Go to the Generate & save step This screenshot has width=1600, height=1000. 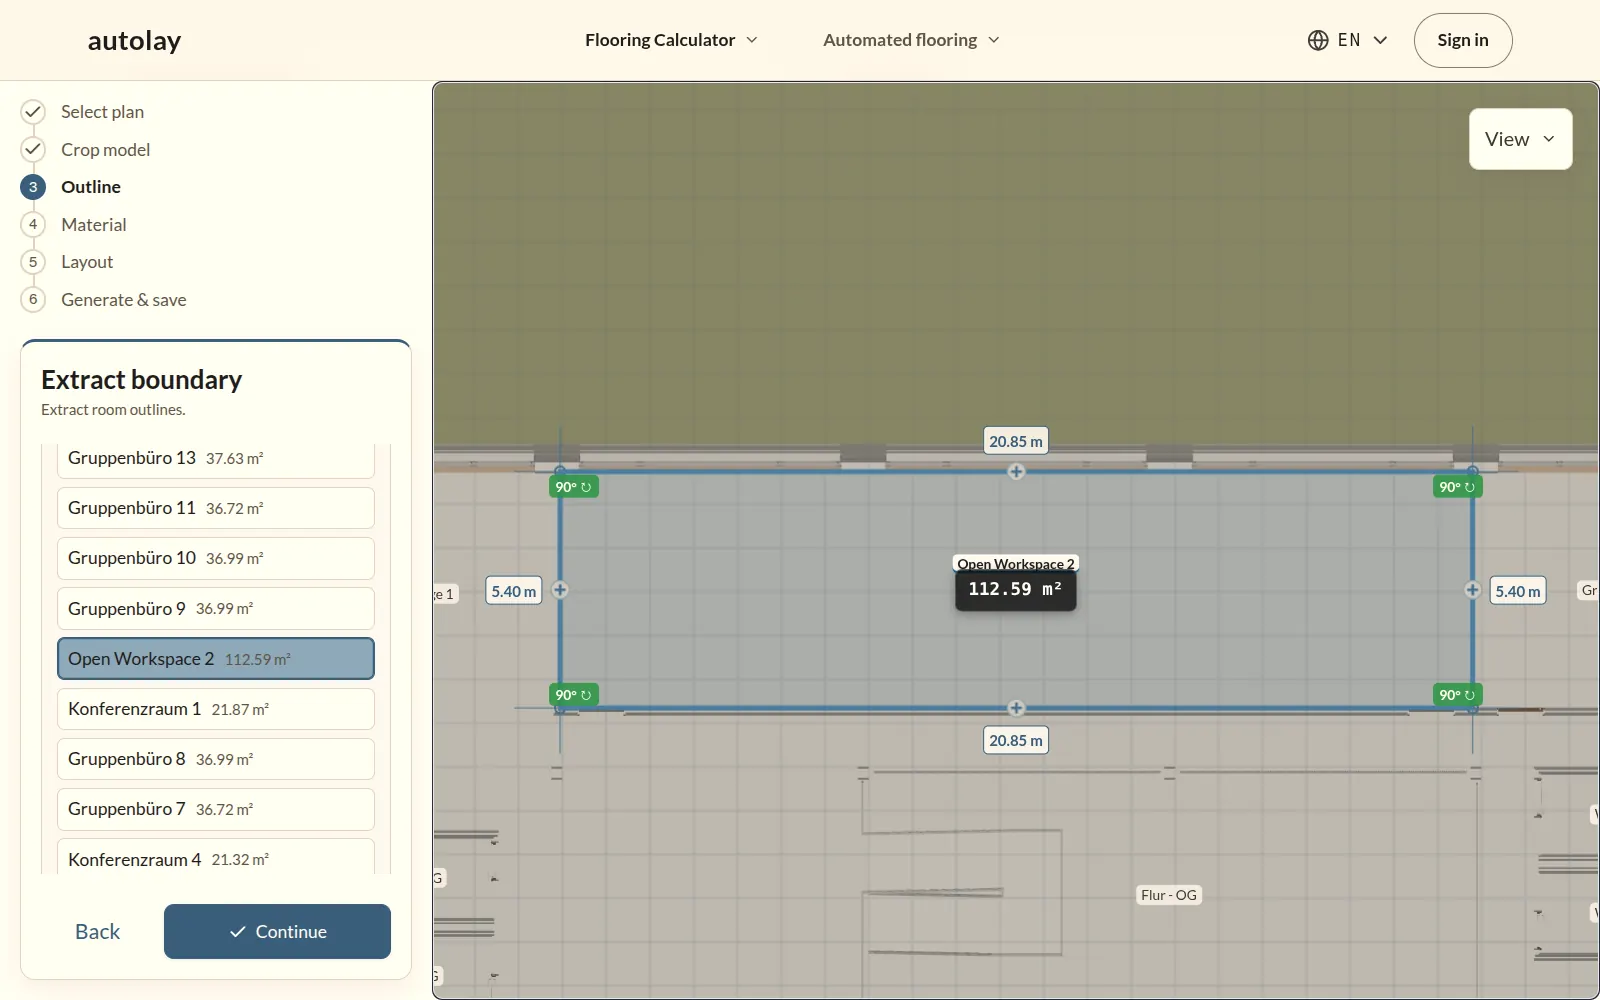pos(123,300)
